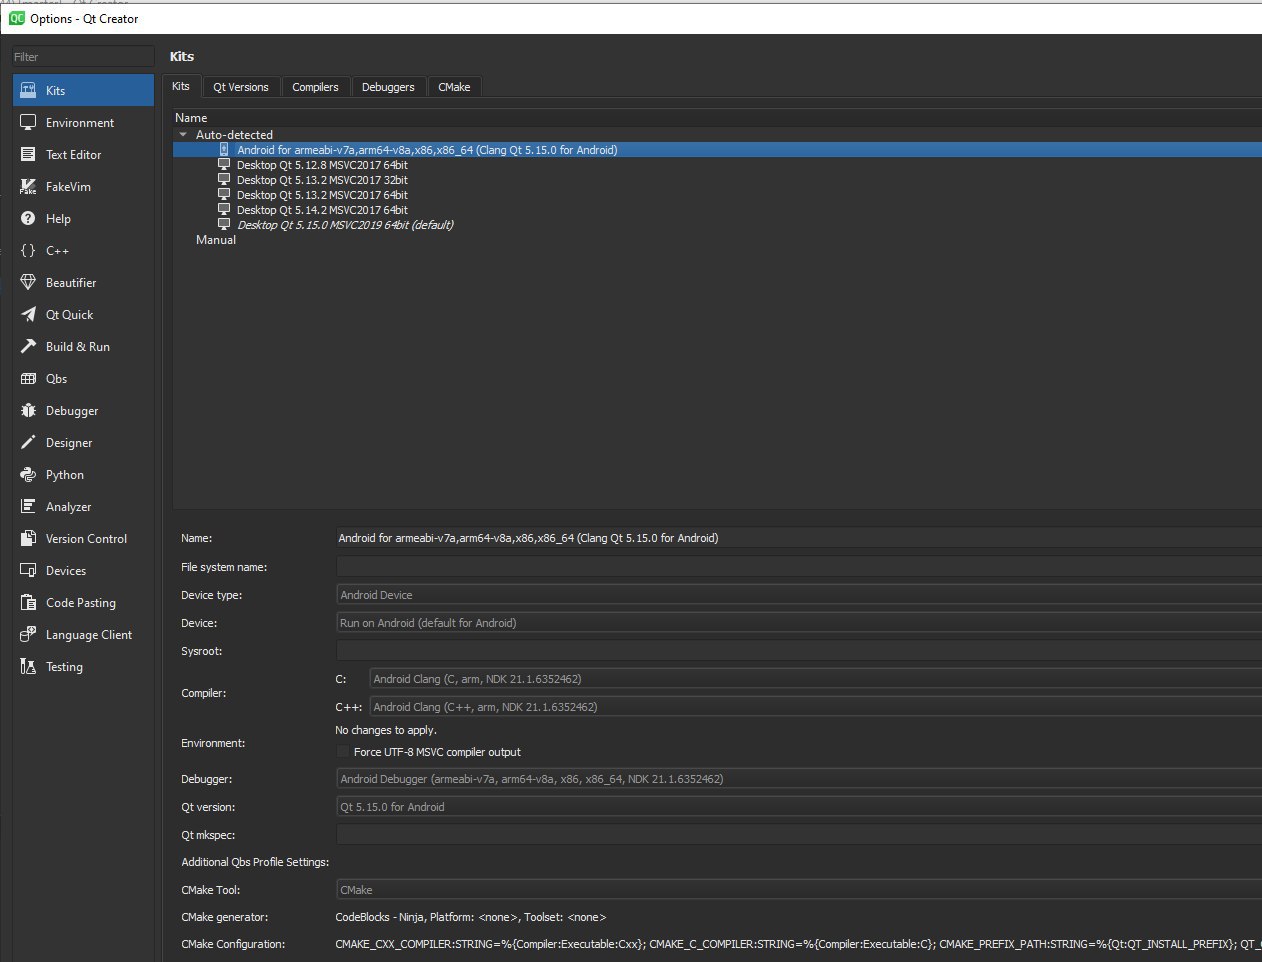Viewport: 1262px width, 962px height.
Task: Click the File system name field
Action: click(x=799, y=567)
